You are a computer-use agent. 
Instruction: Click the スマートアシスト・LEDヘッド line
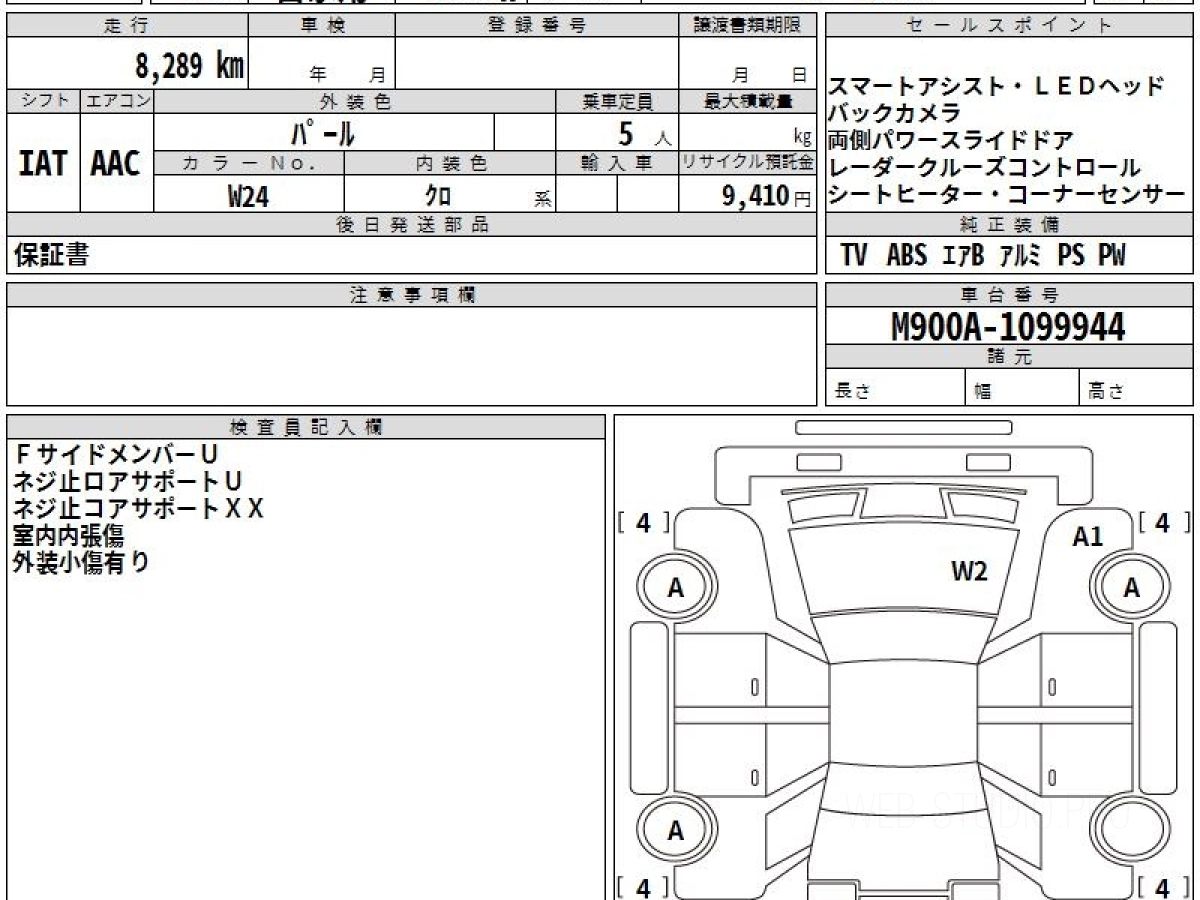[x=996, y=86]
